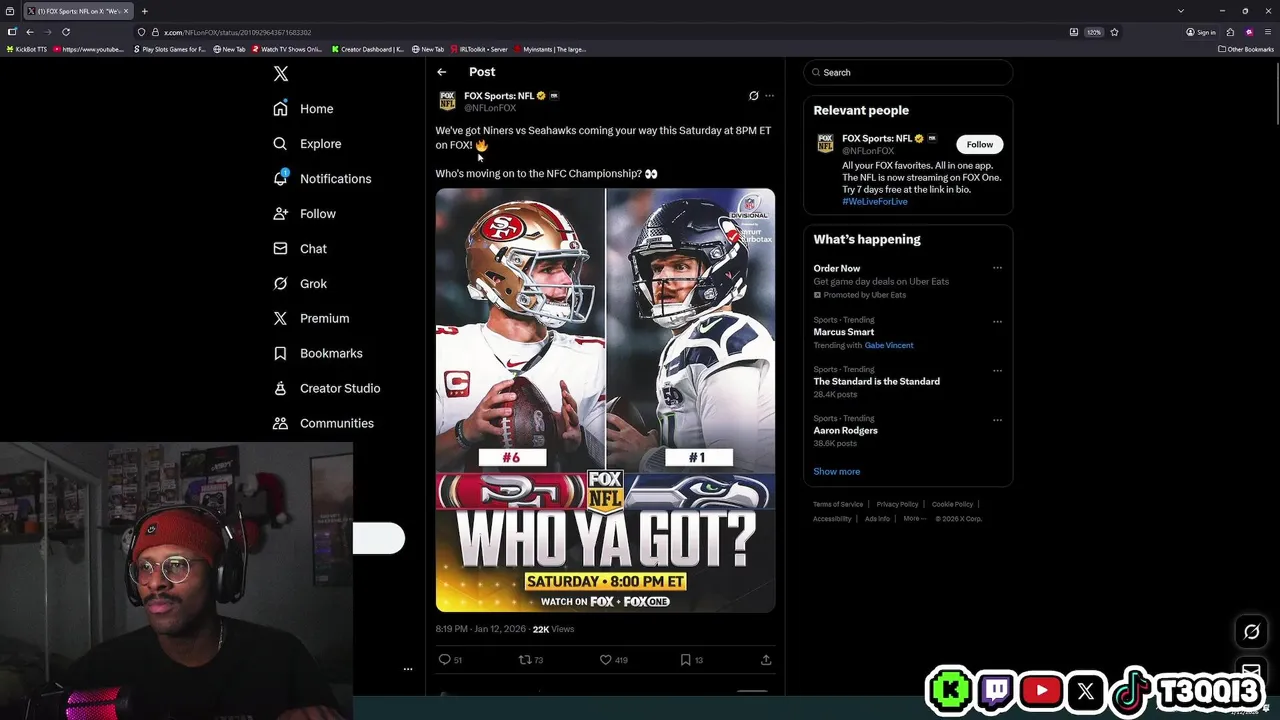Viewport: 1280px width, 720px height.
Task: Open the KickBot TTS bookmark
Action: point(27,49)
